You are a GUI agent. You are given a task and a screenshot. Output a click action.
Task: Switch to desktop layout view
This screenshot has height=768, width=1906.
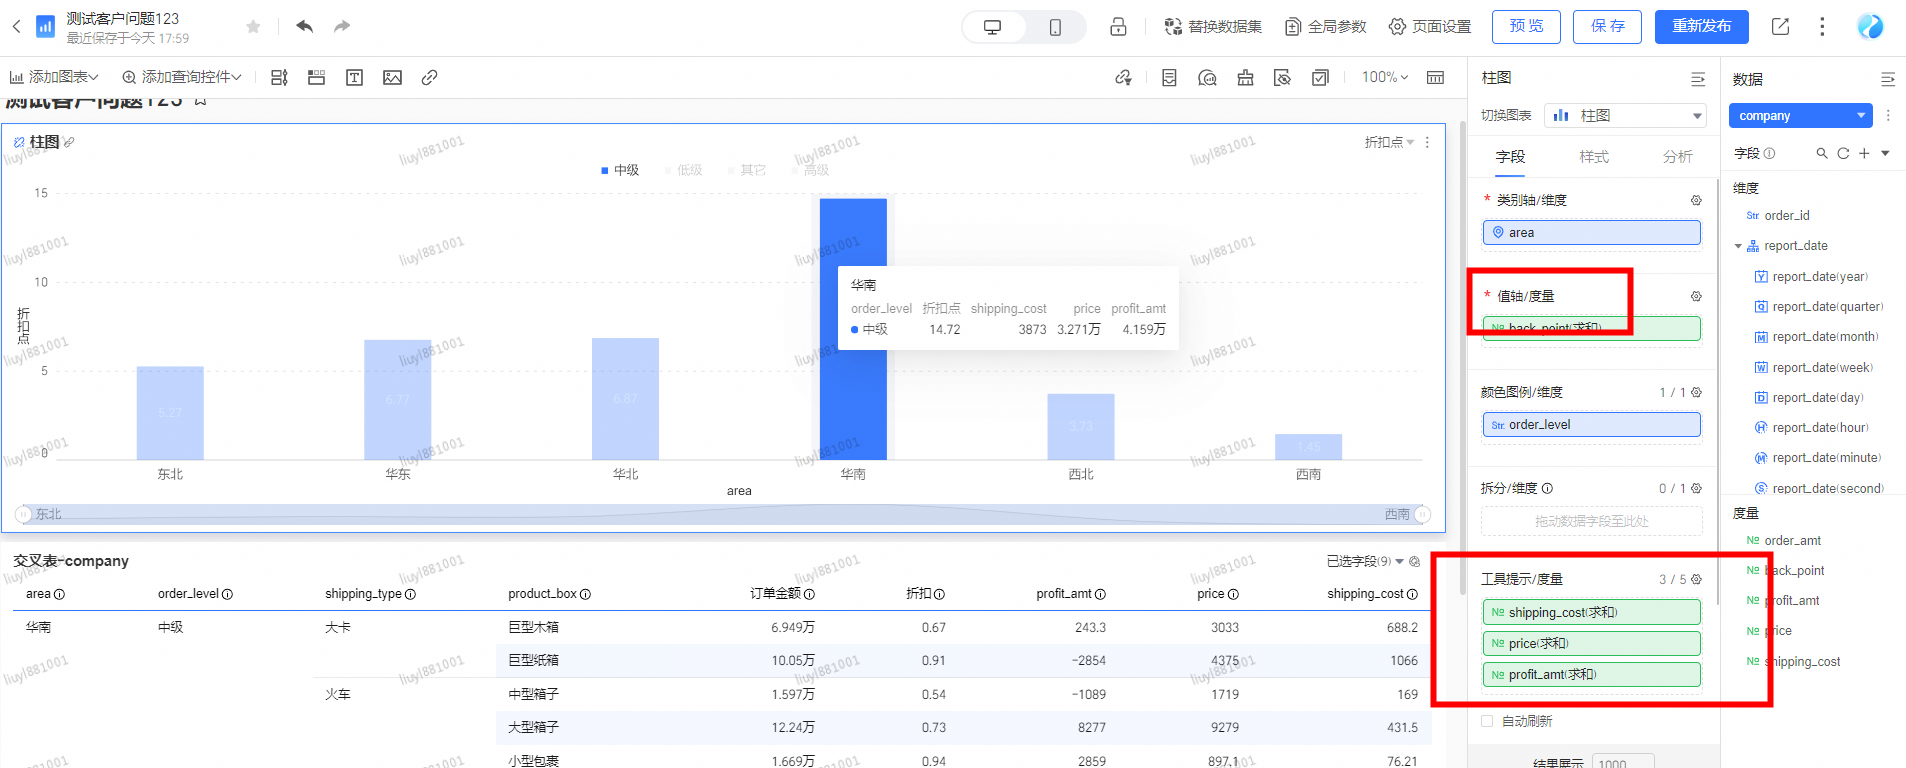click(992, 27)
